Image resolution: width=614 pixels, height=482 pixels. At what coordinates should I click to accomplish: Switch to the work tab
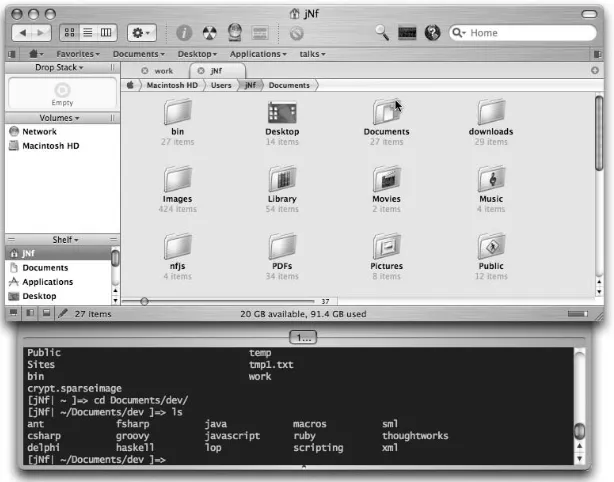[x=164, y=71]
